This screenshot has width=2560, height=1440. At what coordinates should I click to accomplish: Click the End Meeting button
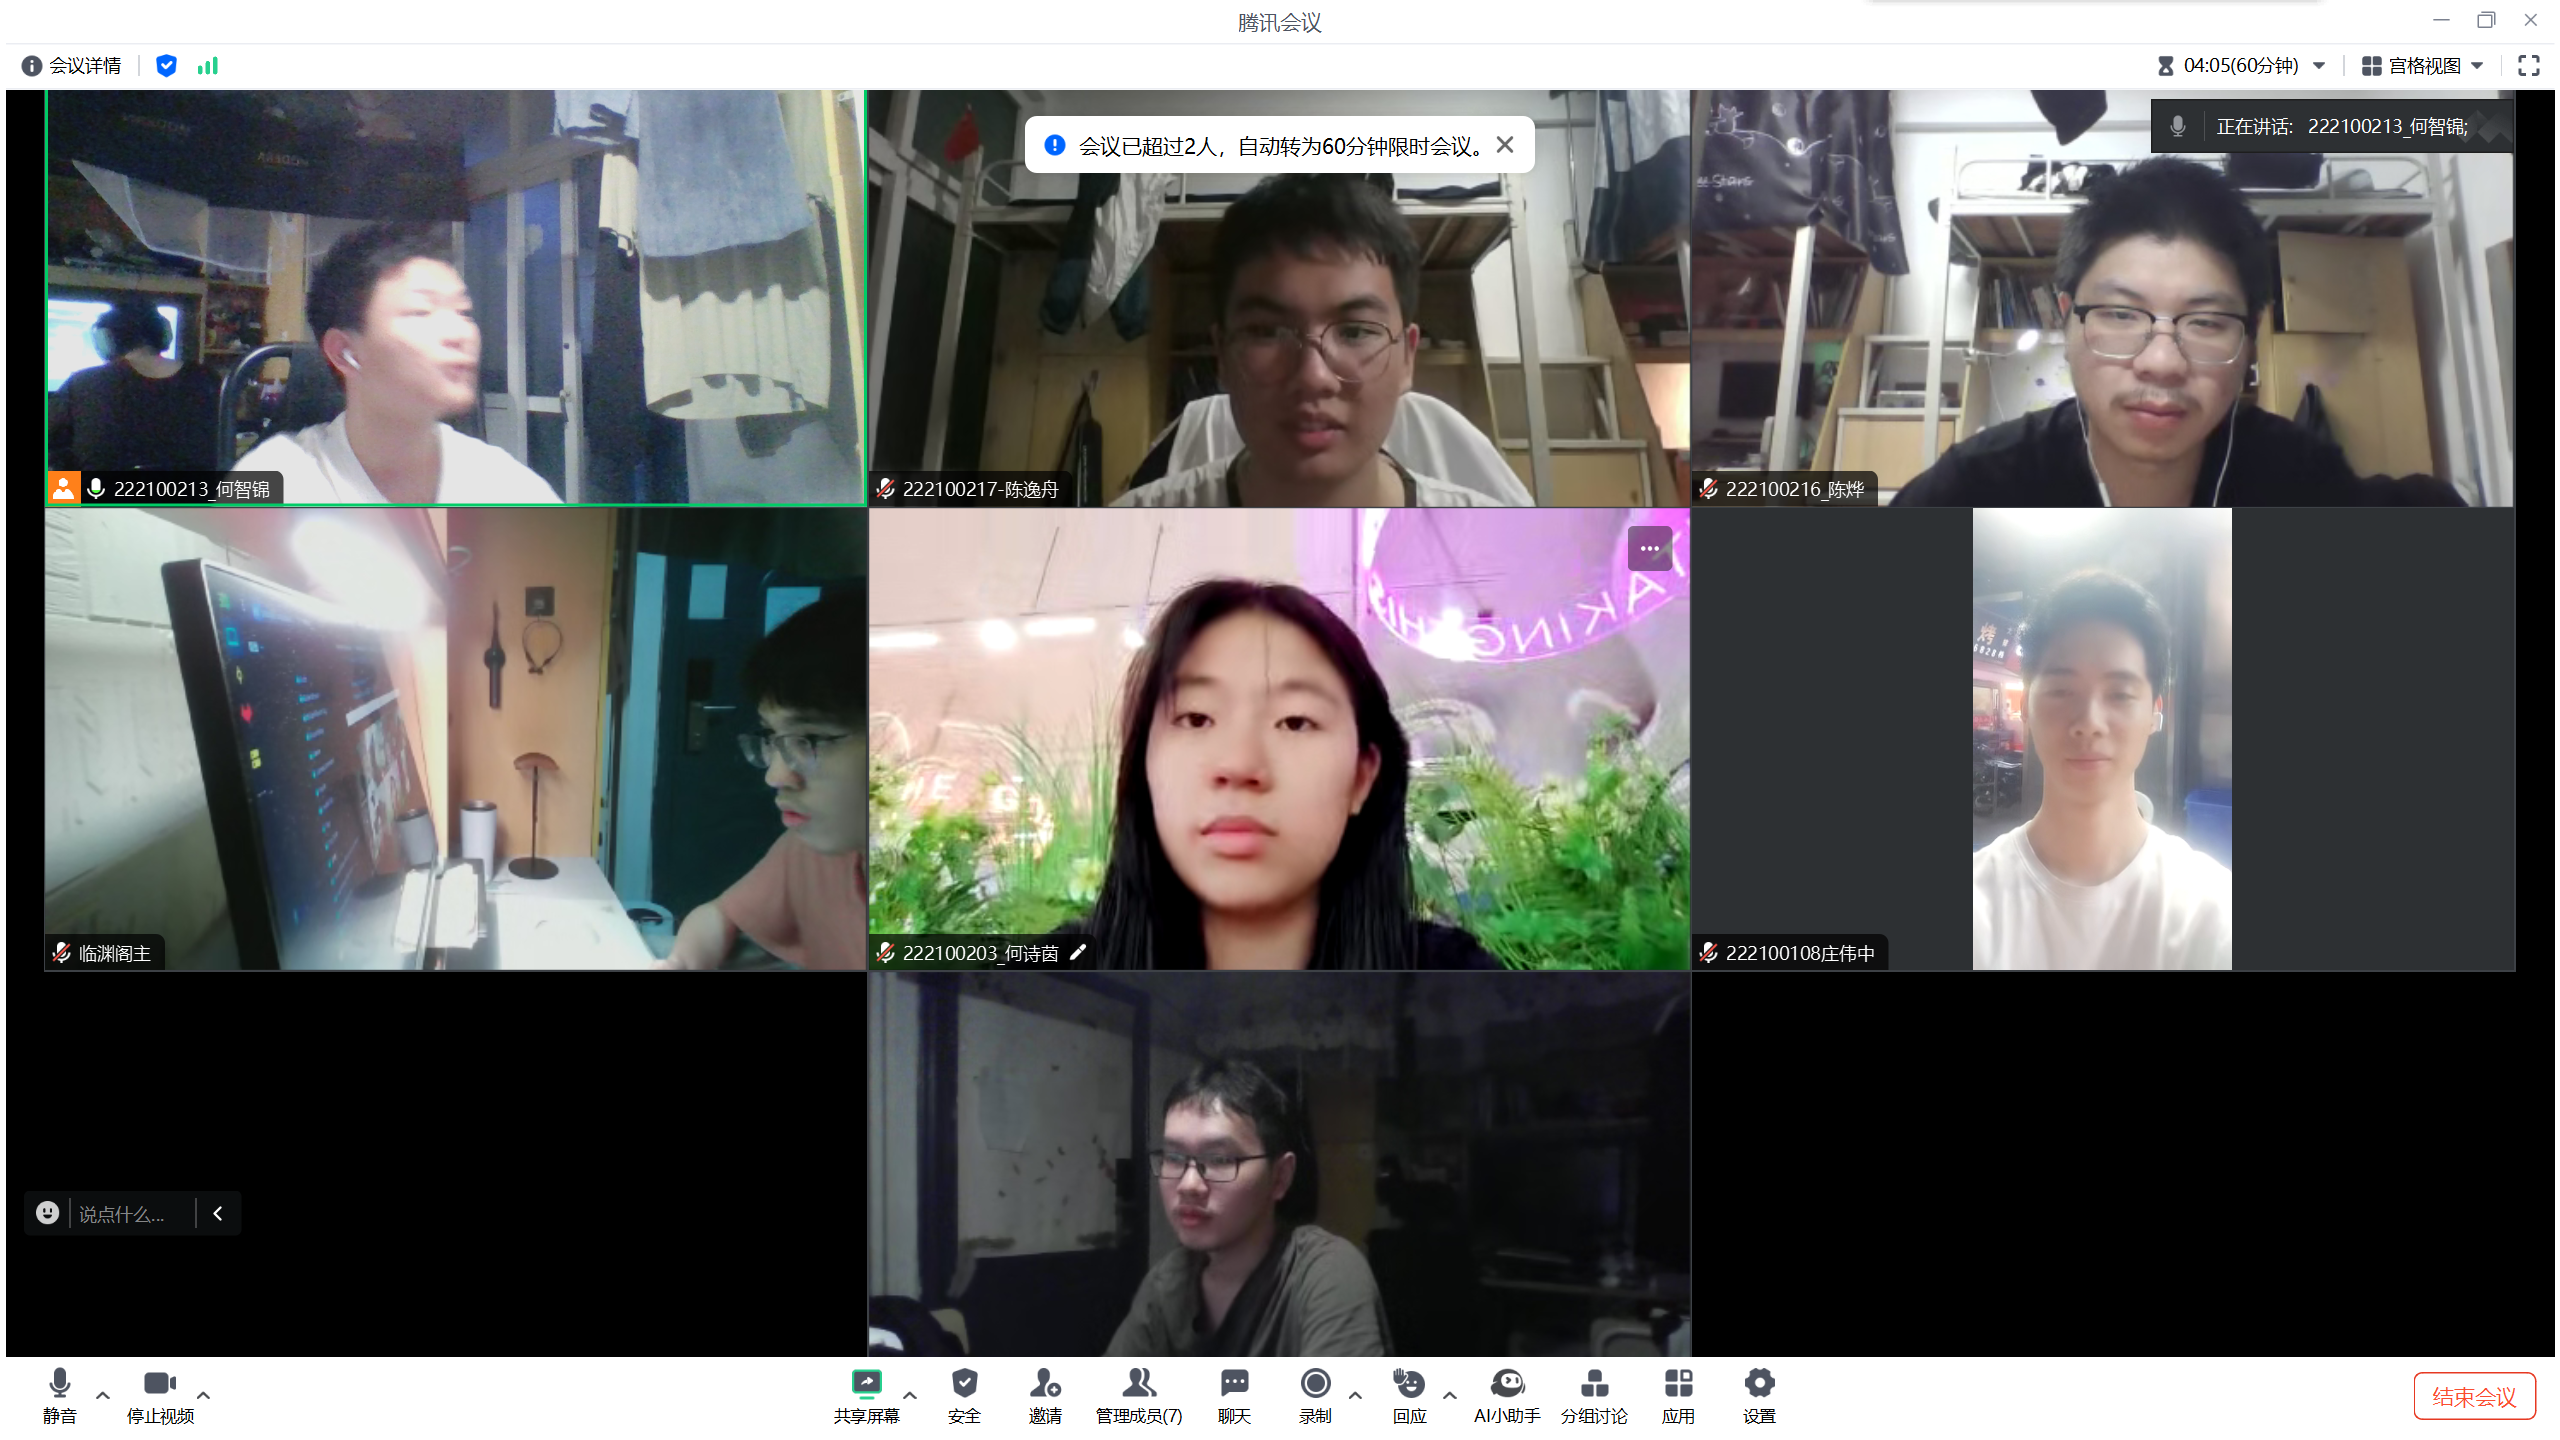[2473, 1396]
